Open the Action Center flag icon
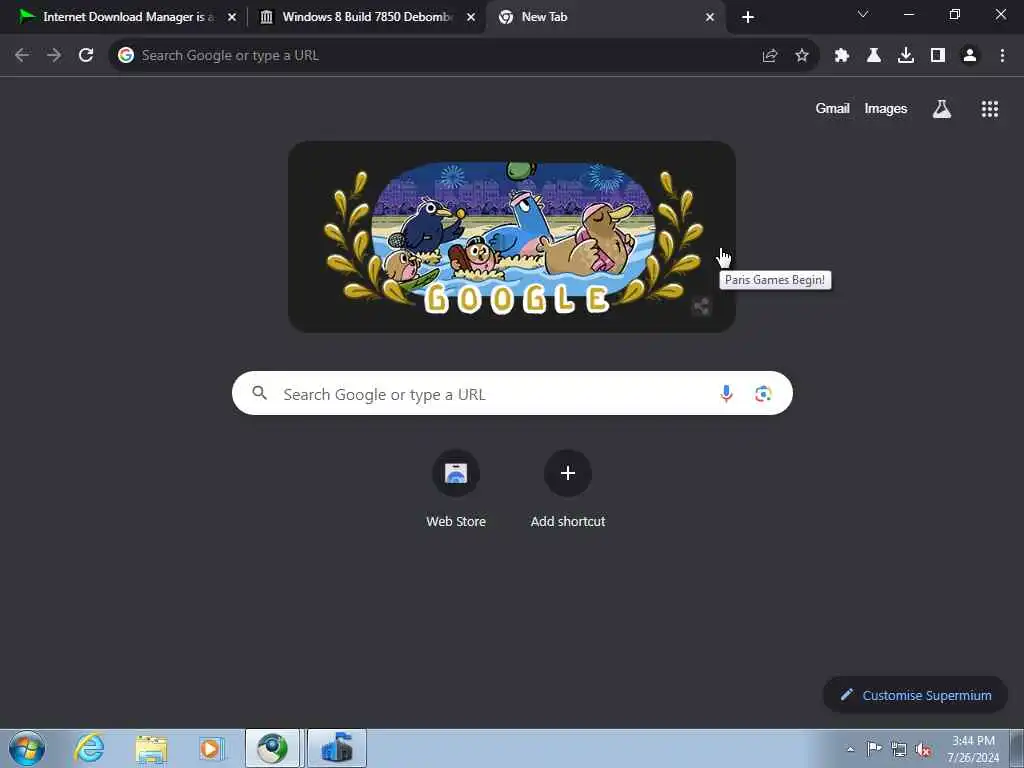 click(873, 749)
